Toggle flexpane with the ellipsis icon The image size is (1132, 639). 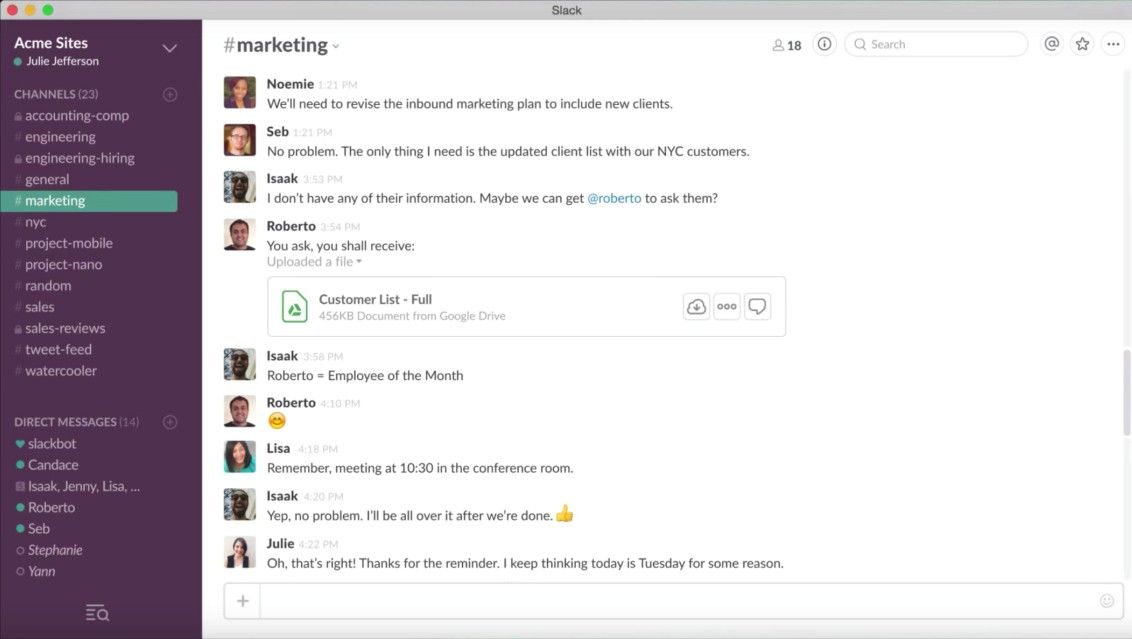[1113, 43]
